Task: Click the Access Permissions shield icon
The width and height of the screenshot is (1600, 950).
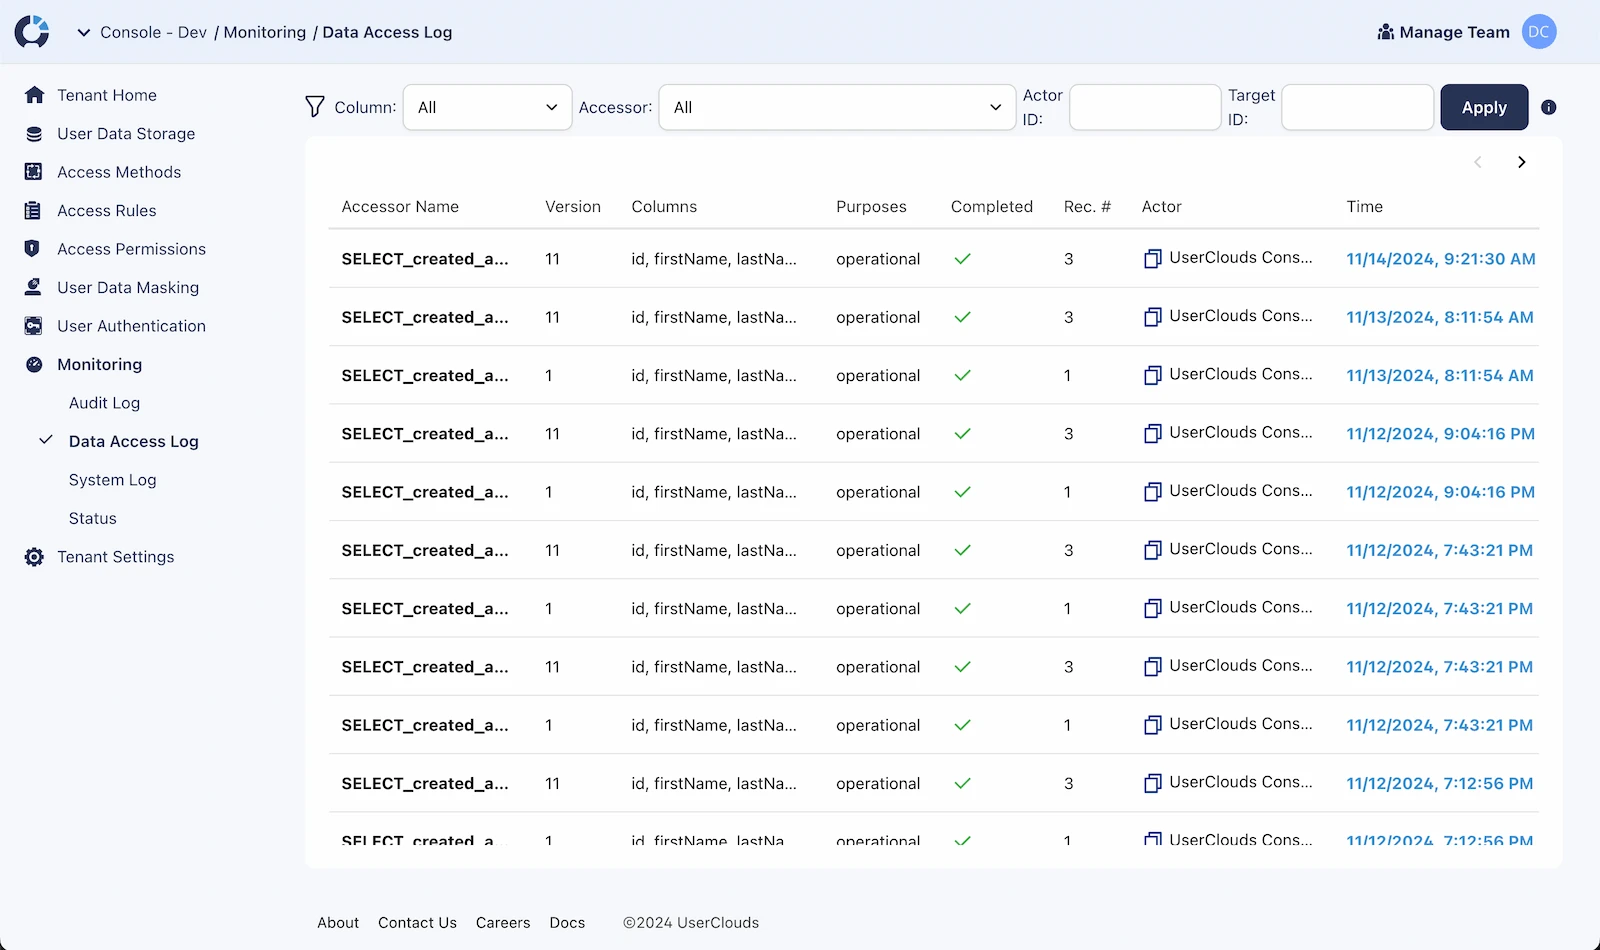Action: click(32, 249)
